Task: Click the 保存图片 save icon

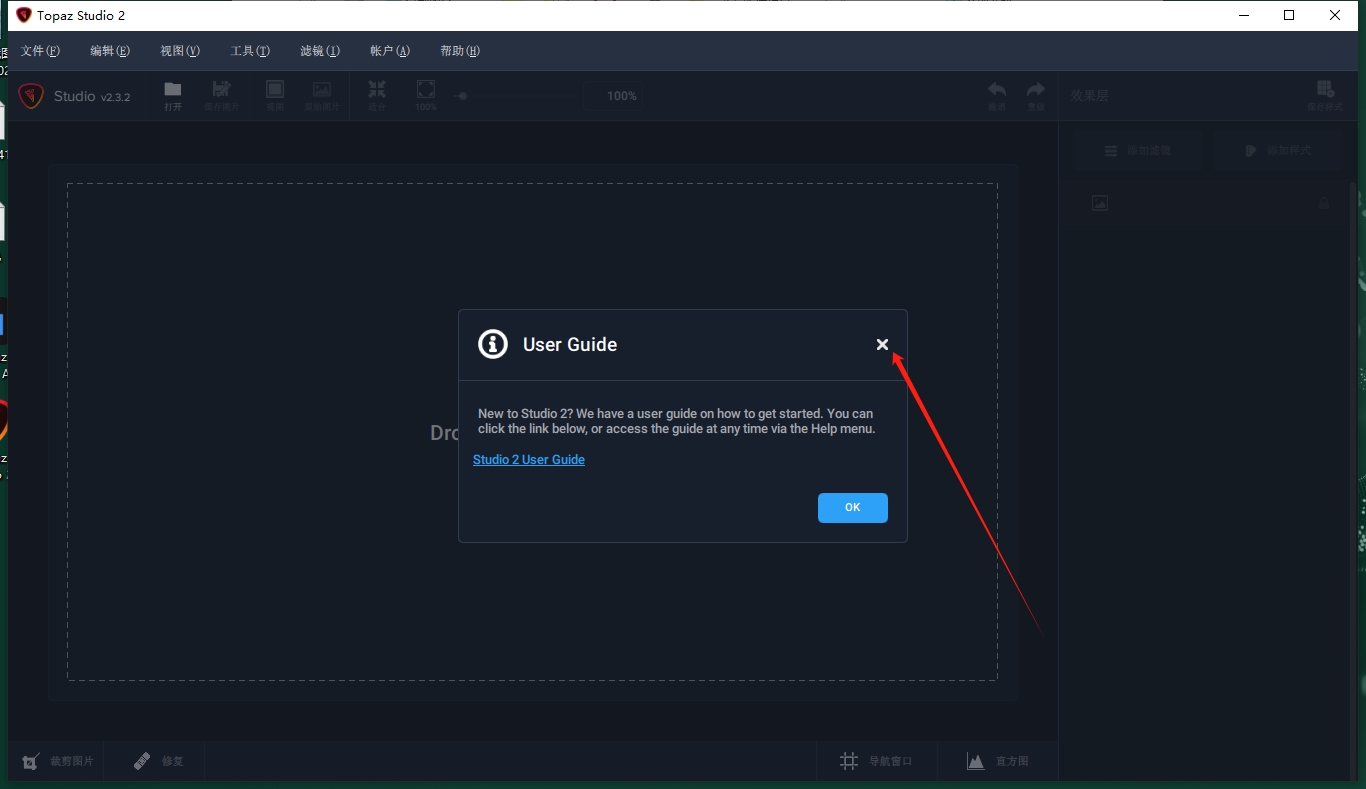Action: pos(222,89)
